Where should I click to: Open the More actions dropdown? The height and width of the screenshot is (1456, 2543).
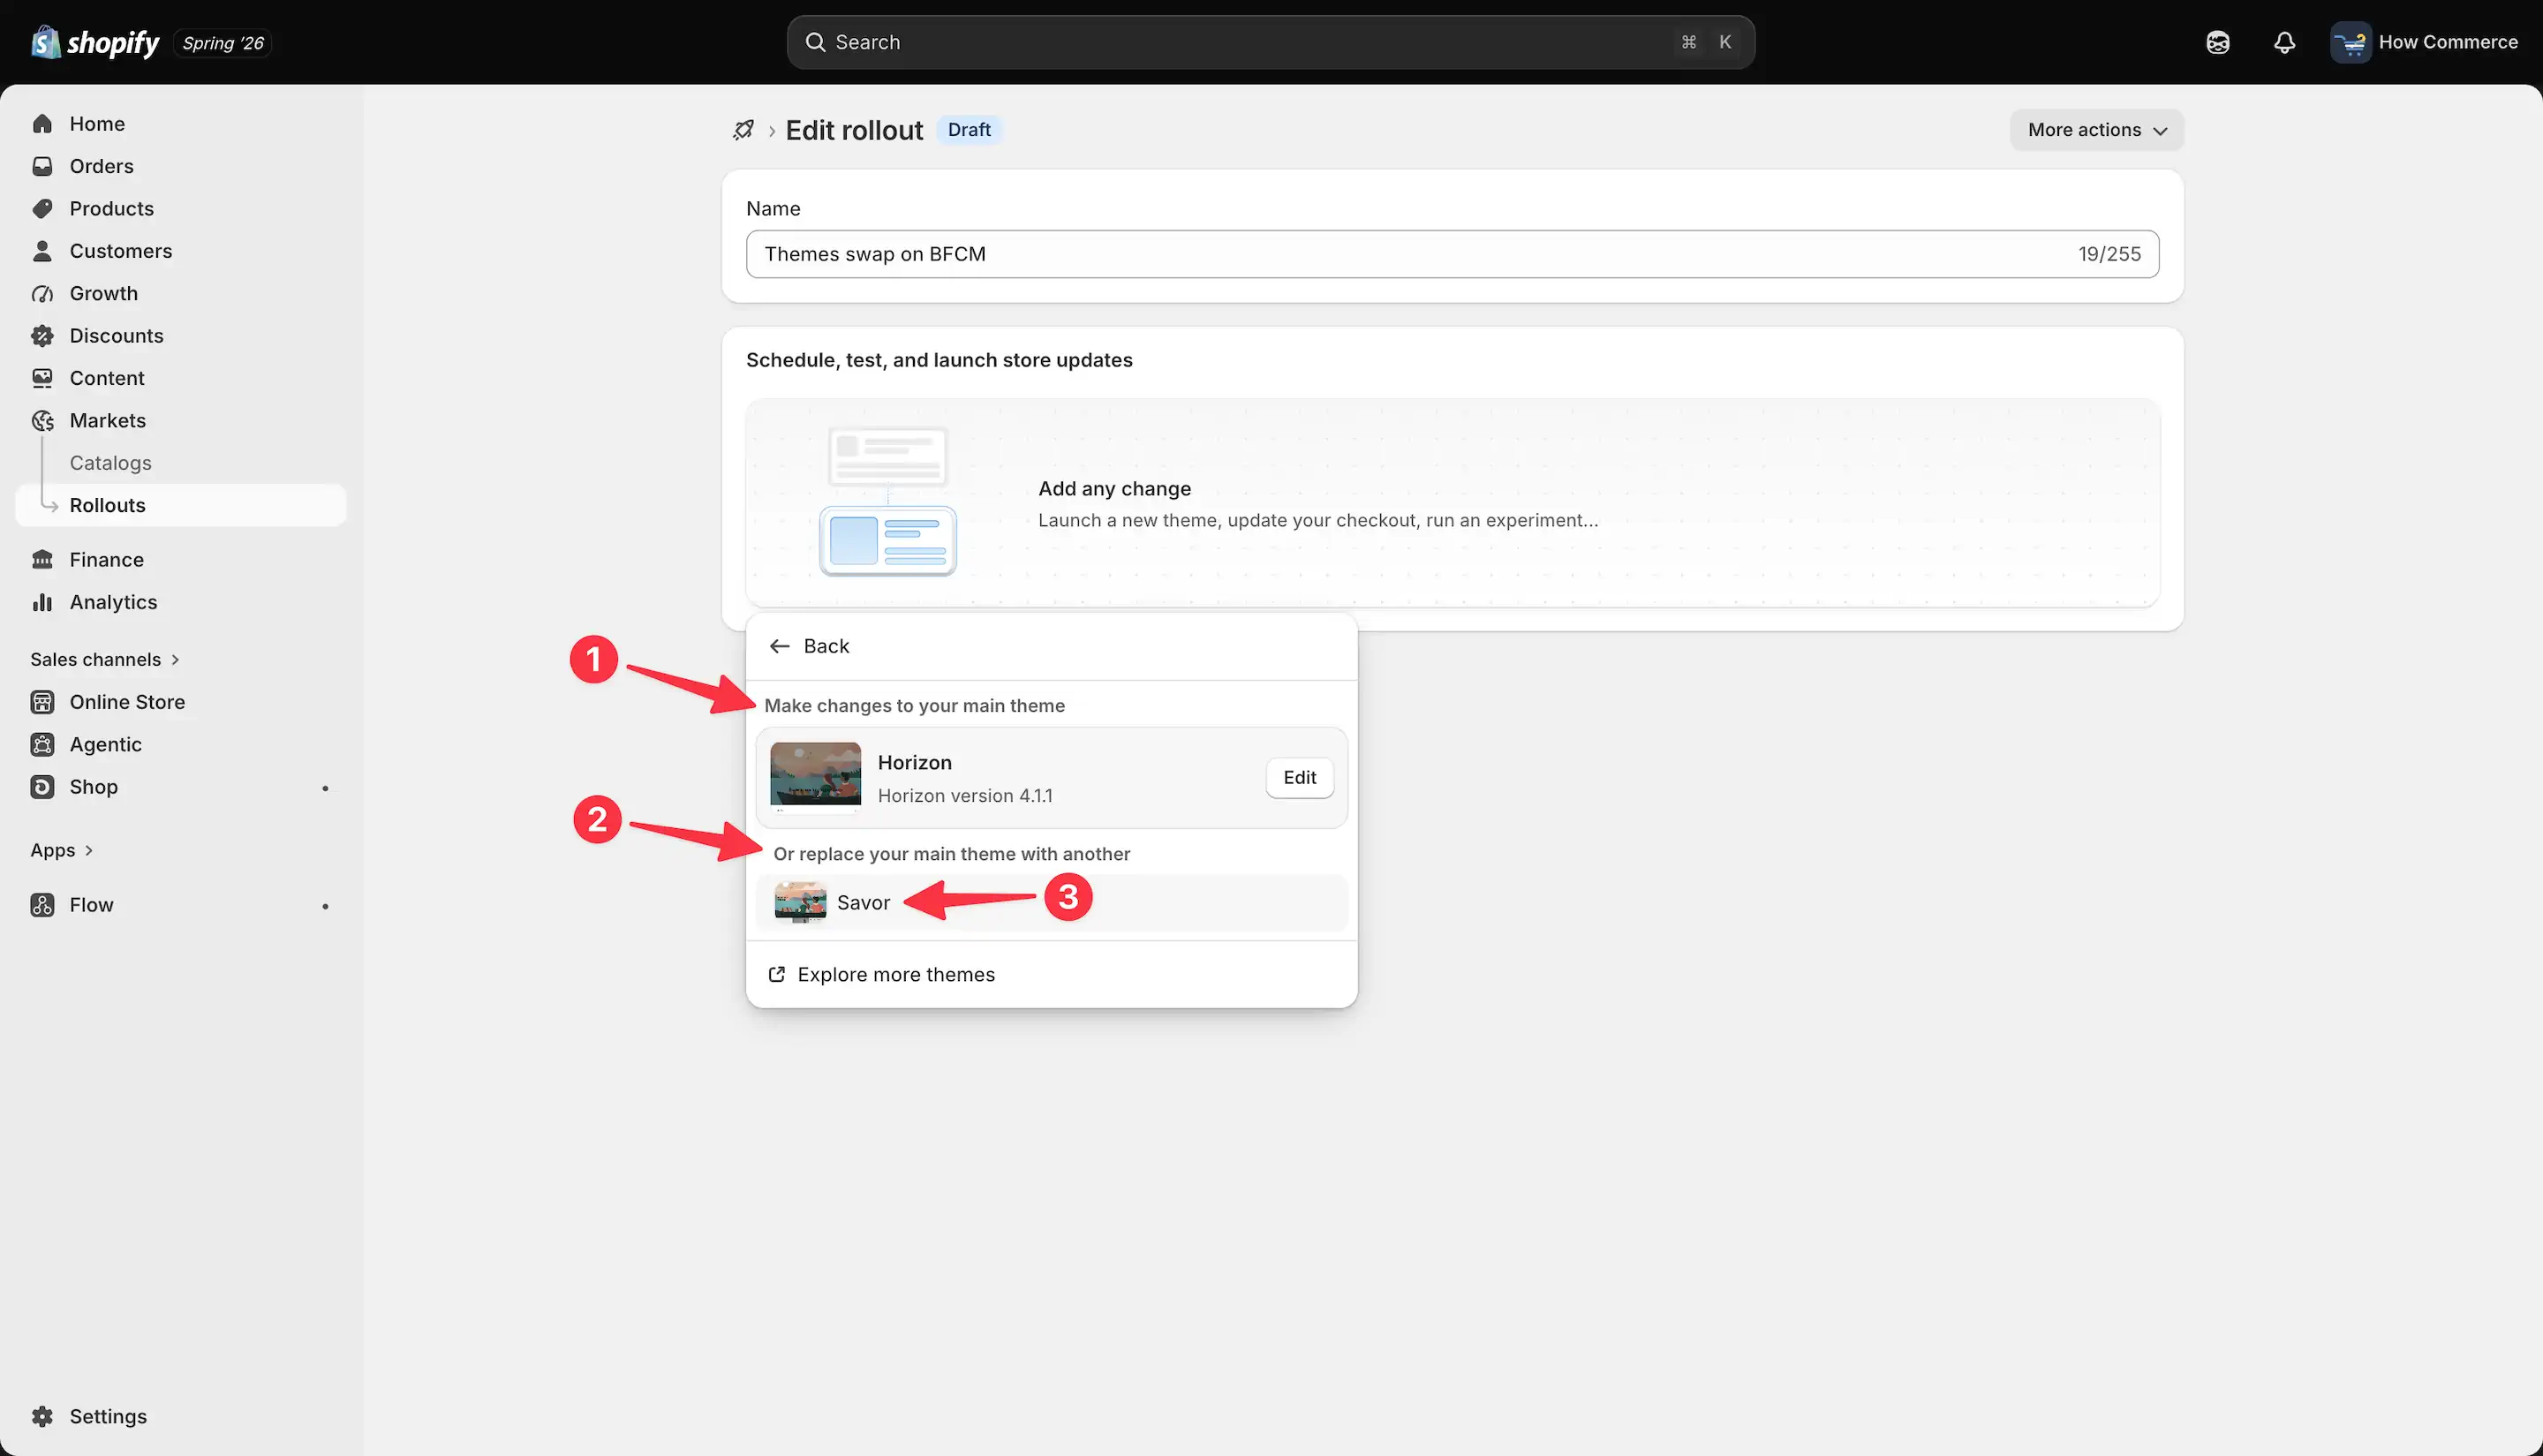pos(2097,130)
